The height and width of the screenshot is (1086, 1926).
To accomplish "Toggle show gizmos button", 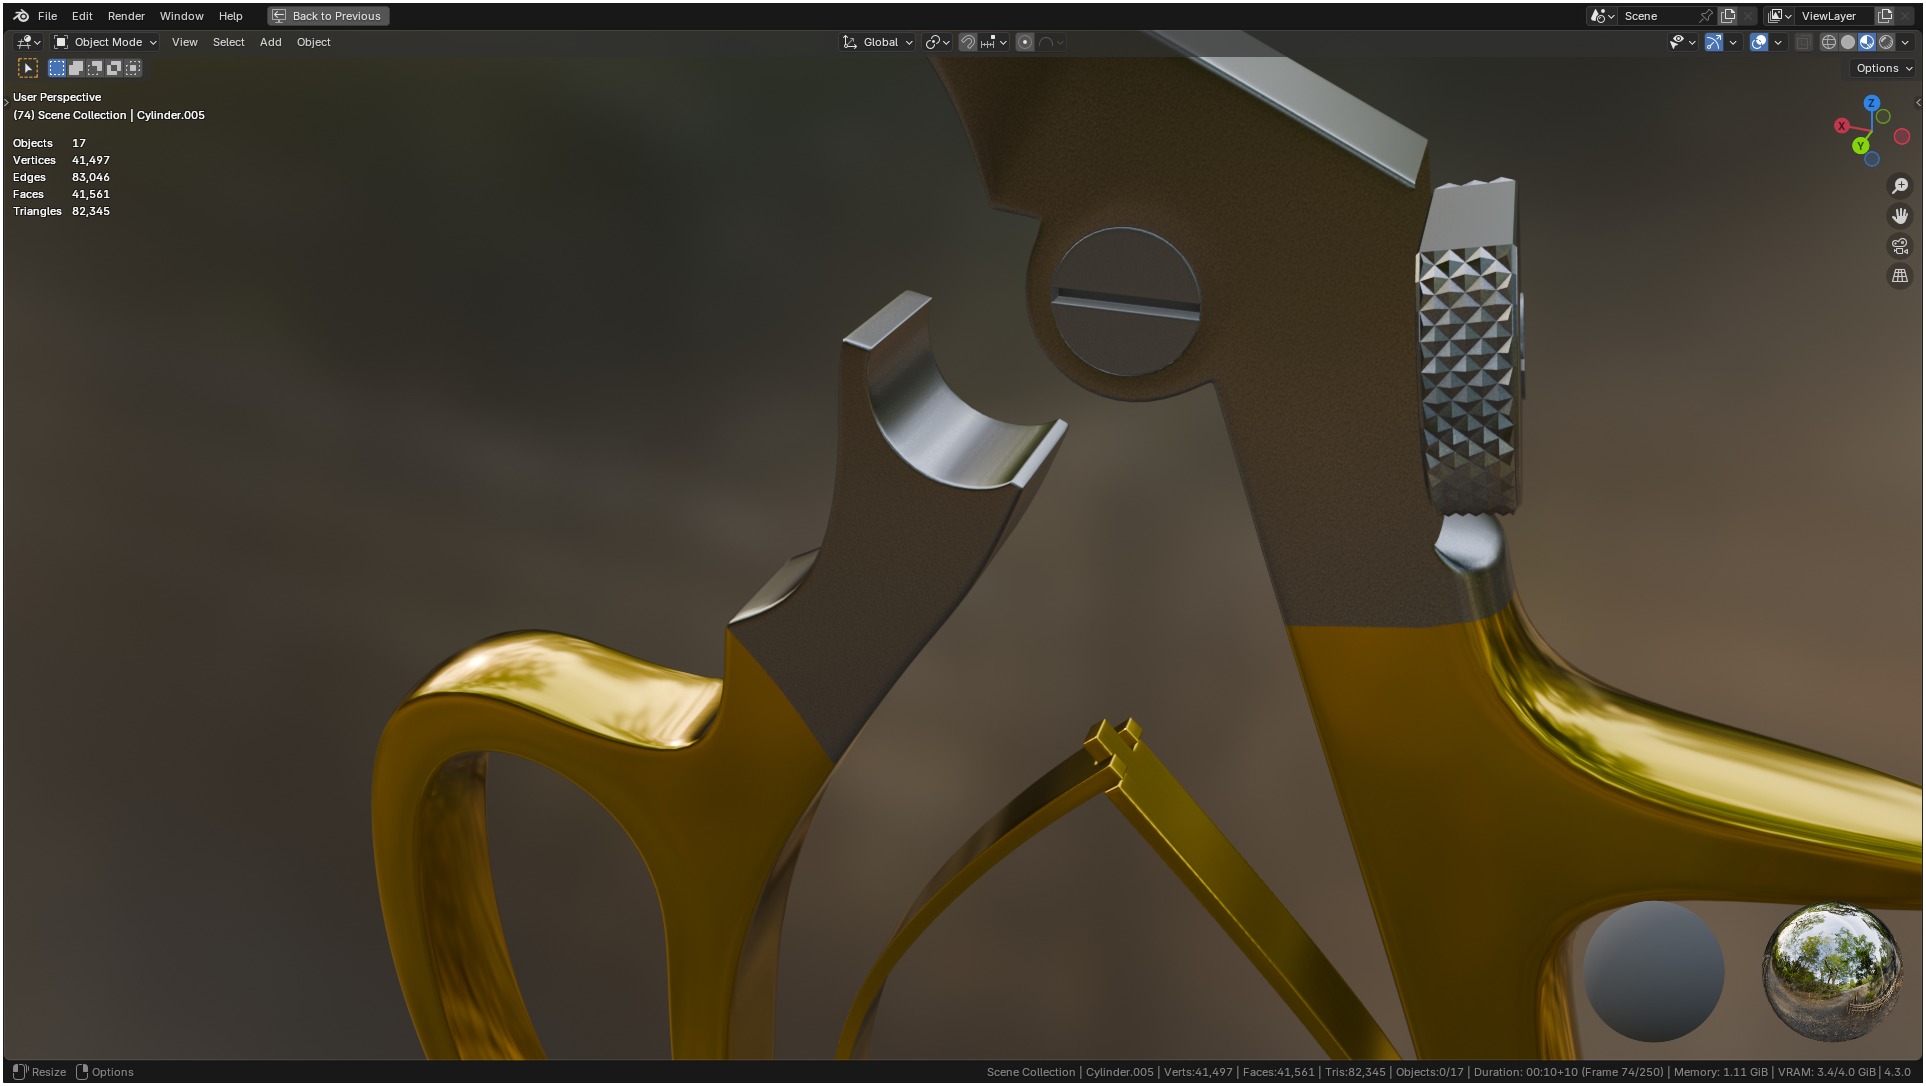I will [x=1714, y=42].
